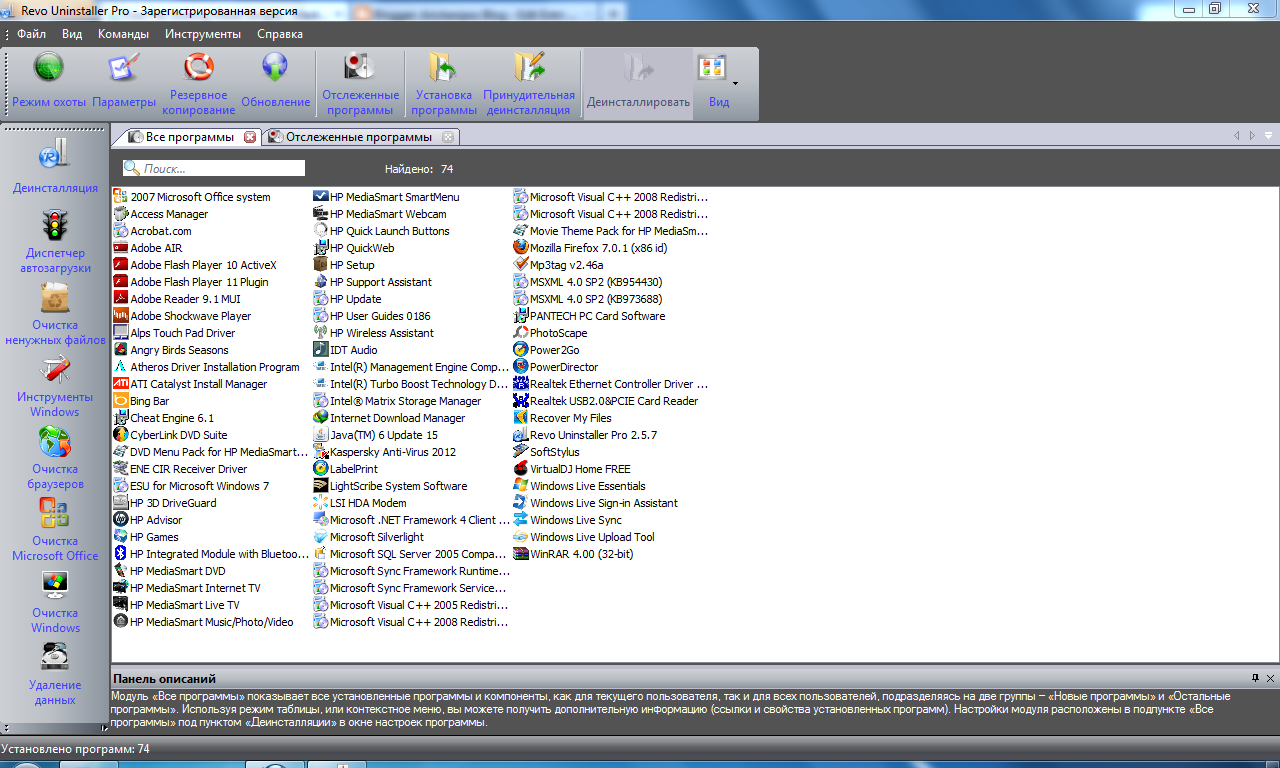1280x768 pixels.
Task: Select Деинсталляция in the left sidebar
Action: pyautogui.click(x=55, y=167)
